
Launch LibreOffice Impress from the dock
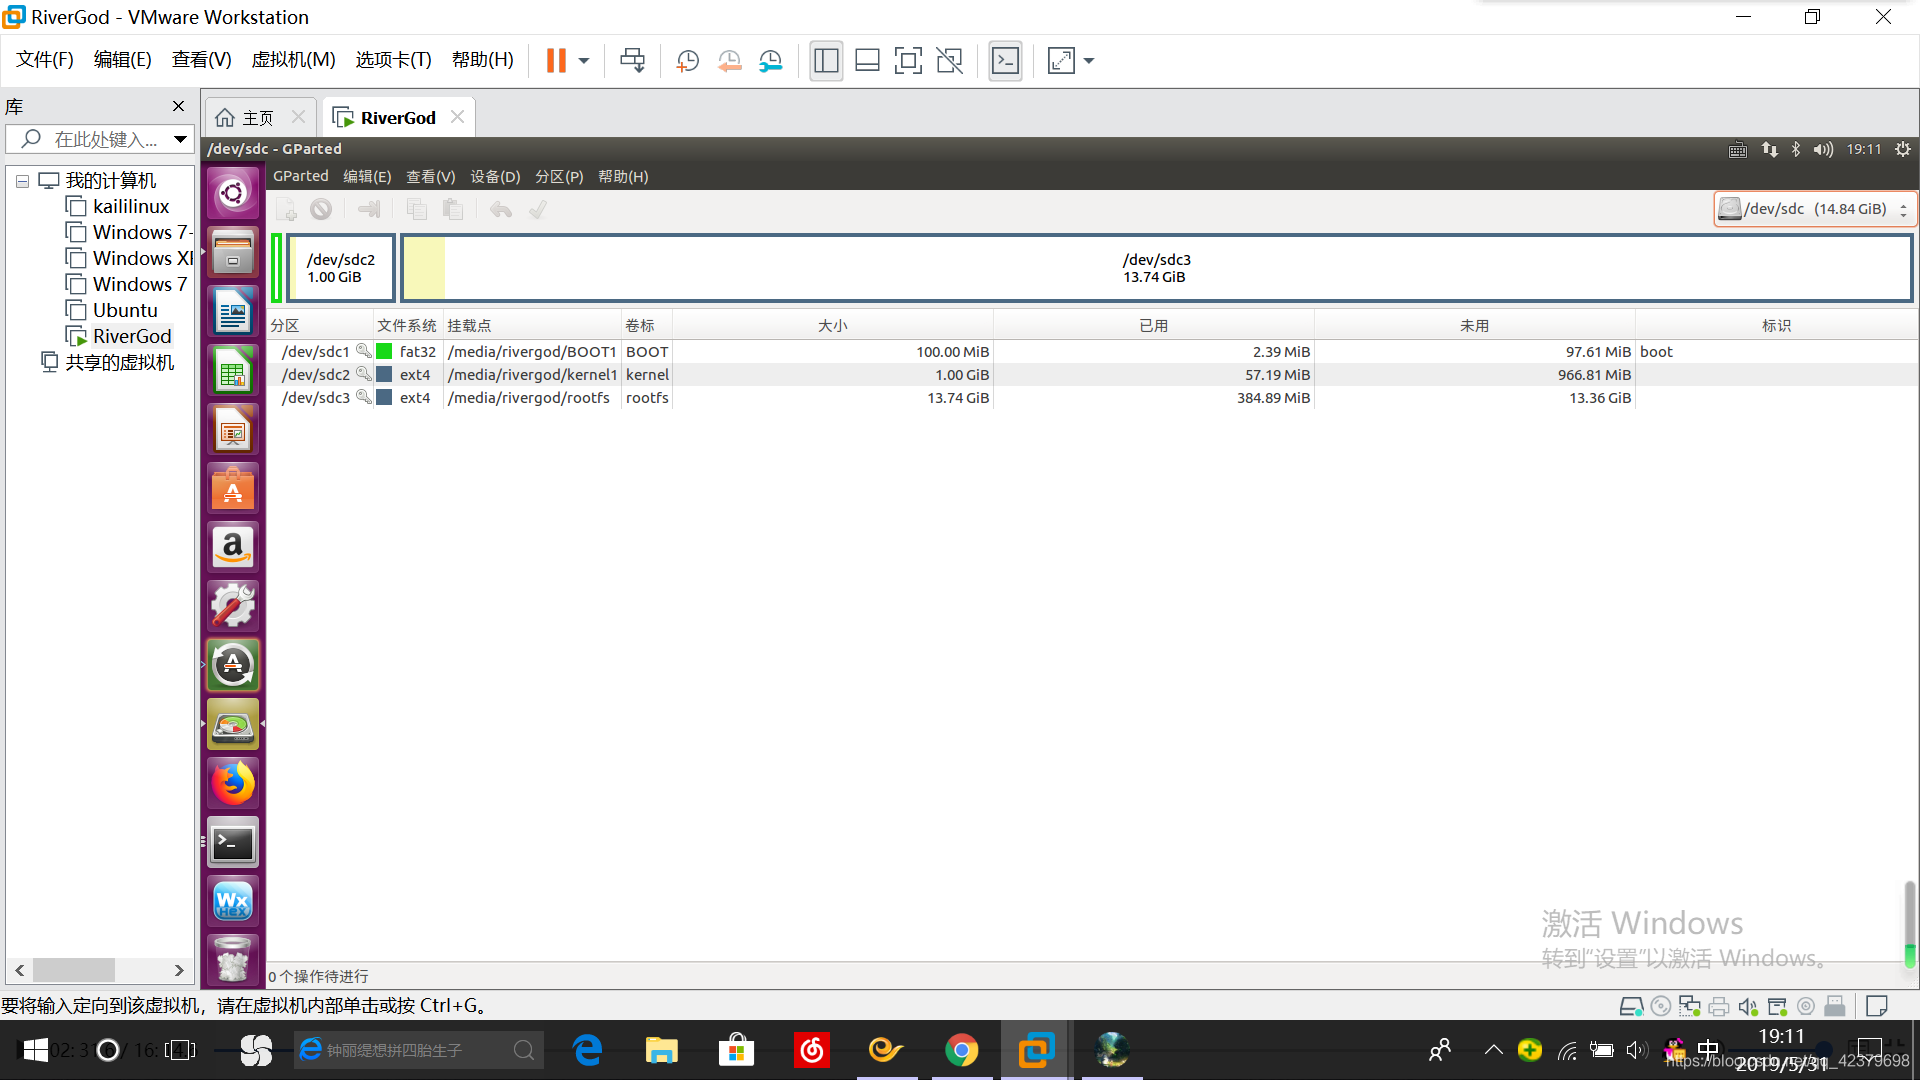[x=233, y=430]
